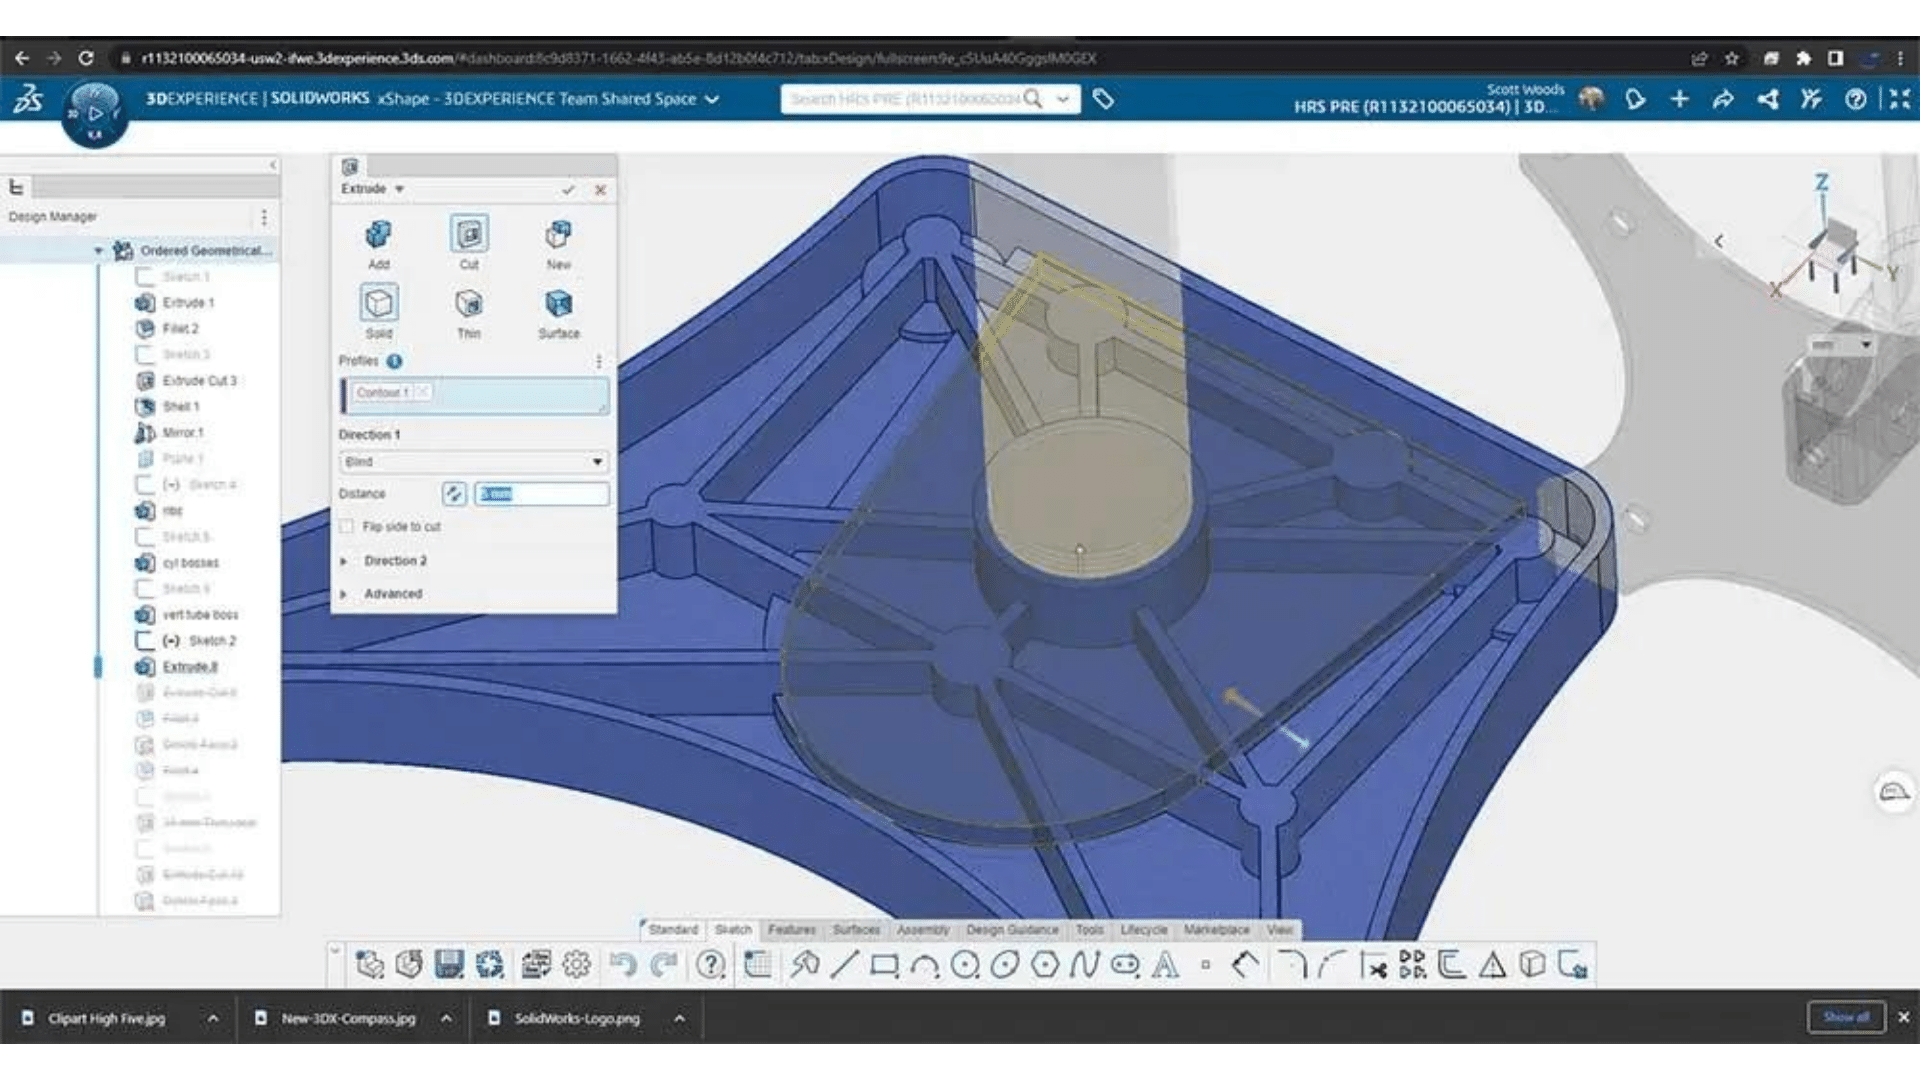This screenshot has width=1920, height=1080.
Task: Switch to the Assembly tab
Action: tap(923, 930)
